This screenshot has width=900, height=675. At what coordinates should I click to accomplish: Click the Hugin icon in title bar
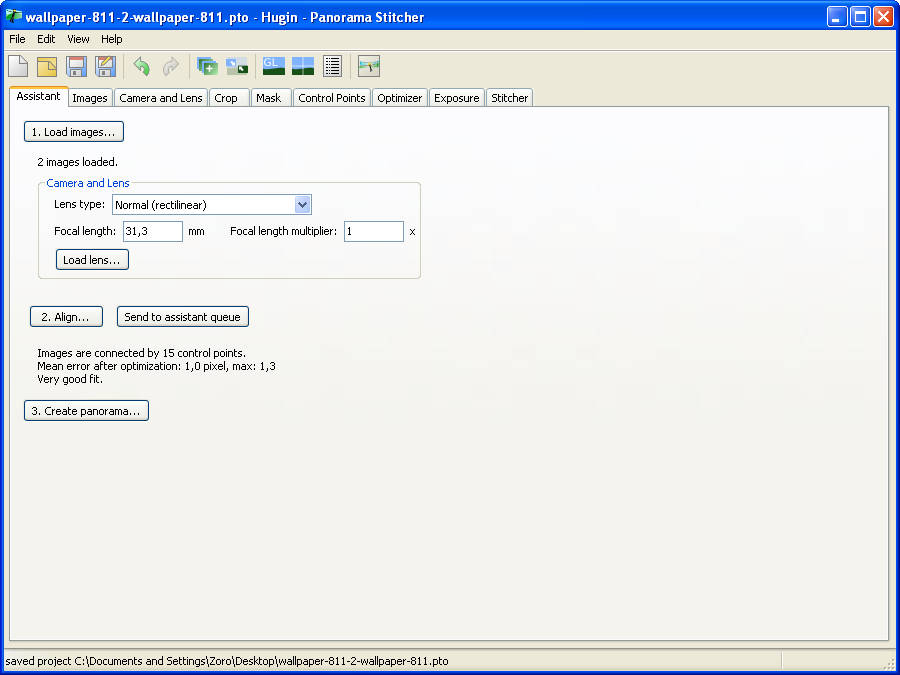pyautogui.click(x=13, y=17)
